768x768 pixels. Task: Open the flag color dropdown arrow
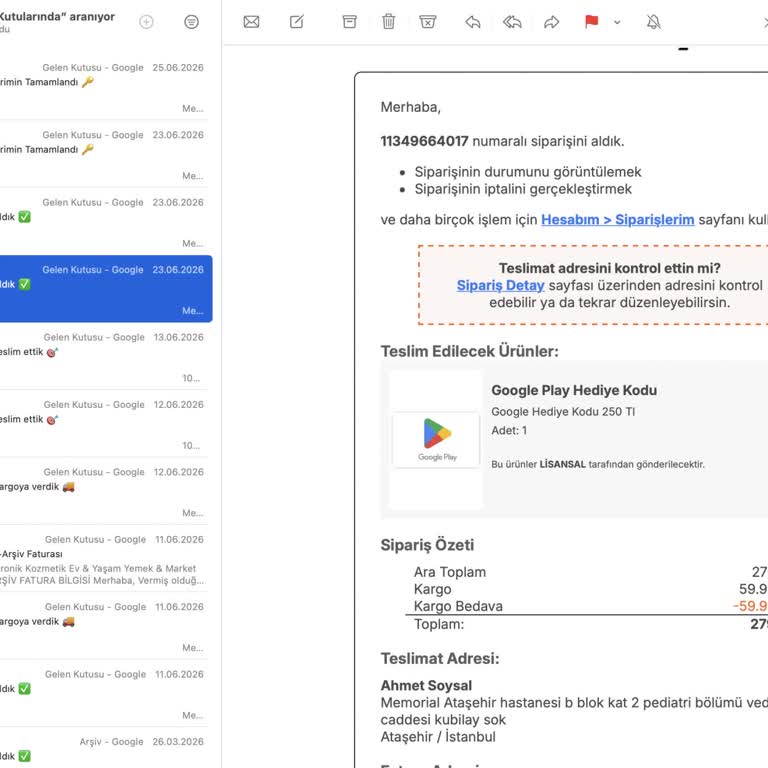(x=617, y=22)
